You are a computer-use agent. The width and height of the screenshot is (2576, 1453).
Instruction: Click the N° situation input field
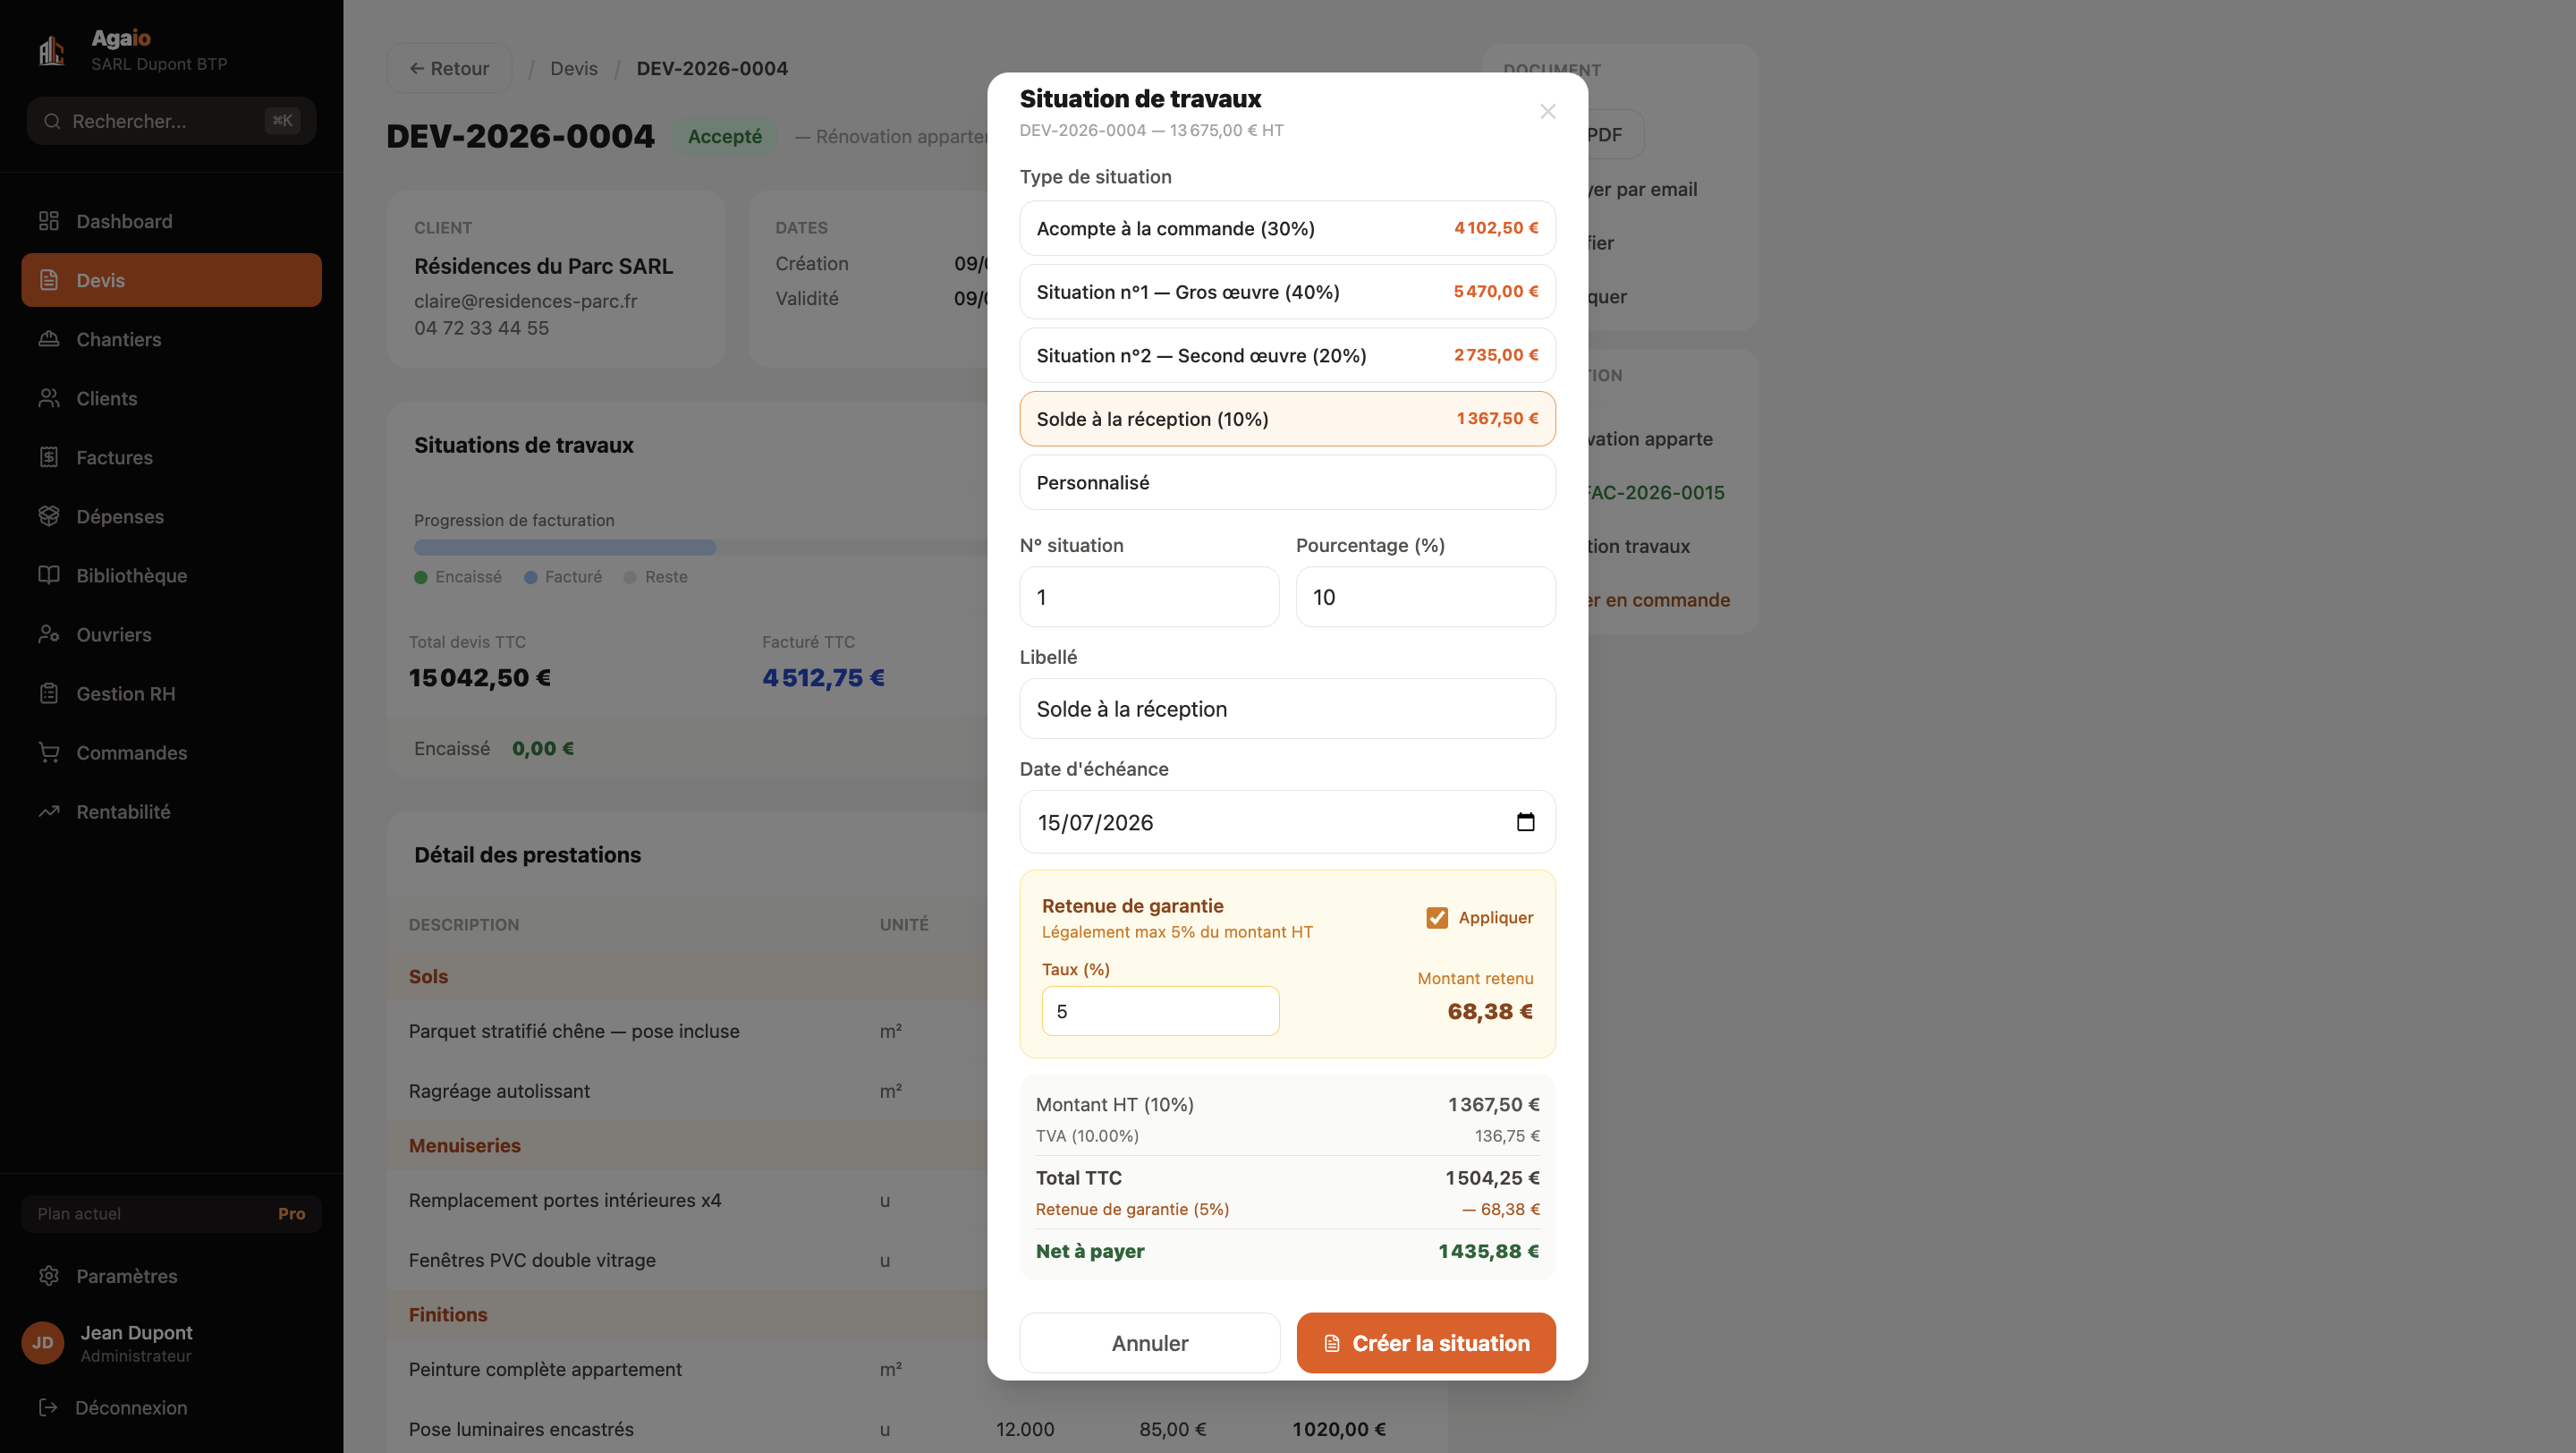point(1149,597)
